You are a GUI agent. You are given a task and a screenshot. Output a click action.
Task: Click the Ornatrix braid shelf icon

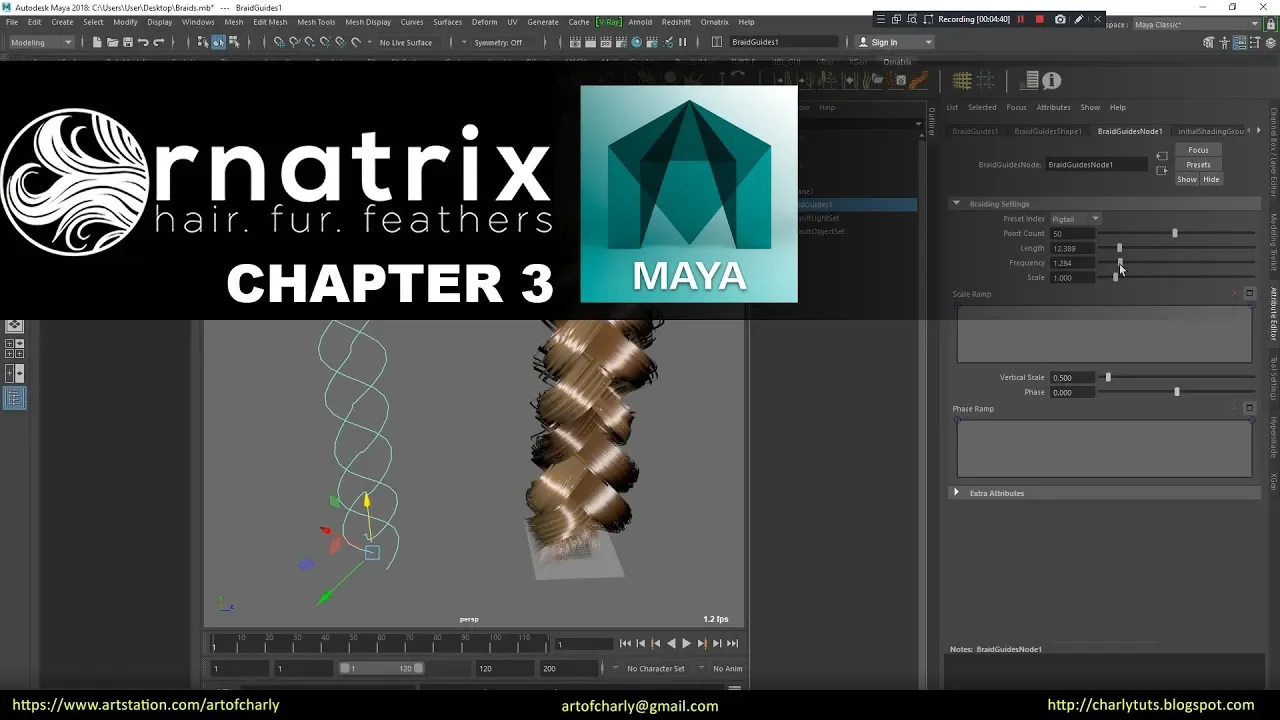coord(919,80)
